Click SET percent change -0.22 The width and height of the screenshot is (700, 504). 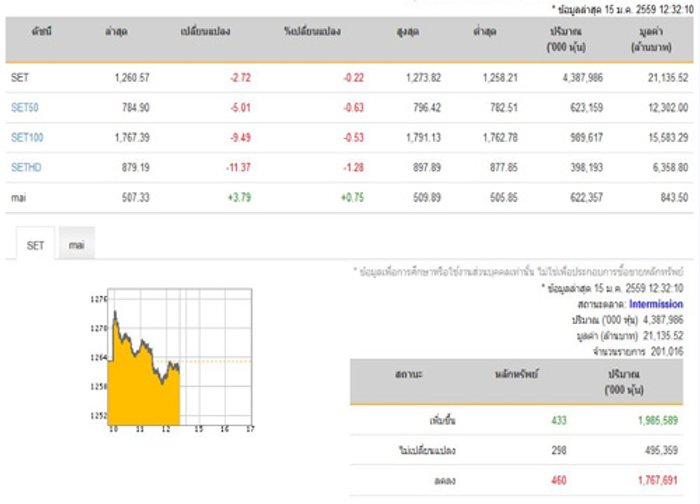[x=354, y=78]
